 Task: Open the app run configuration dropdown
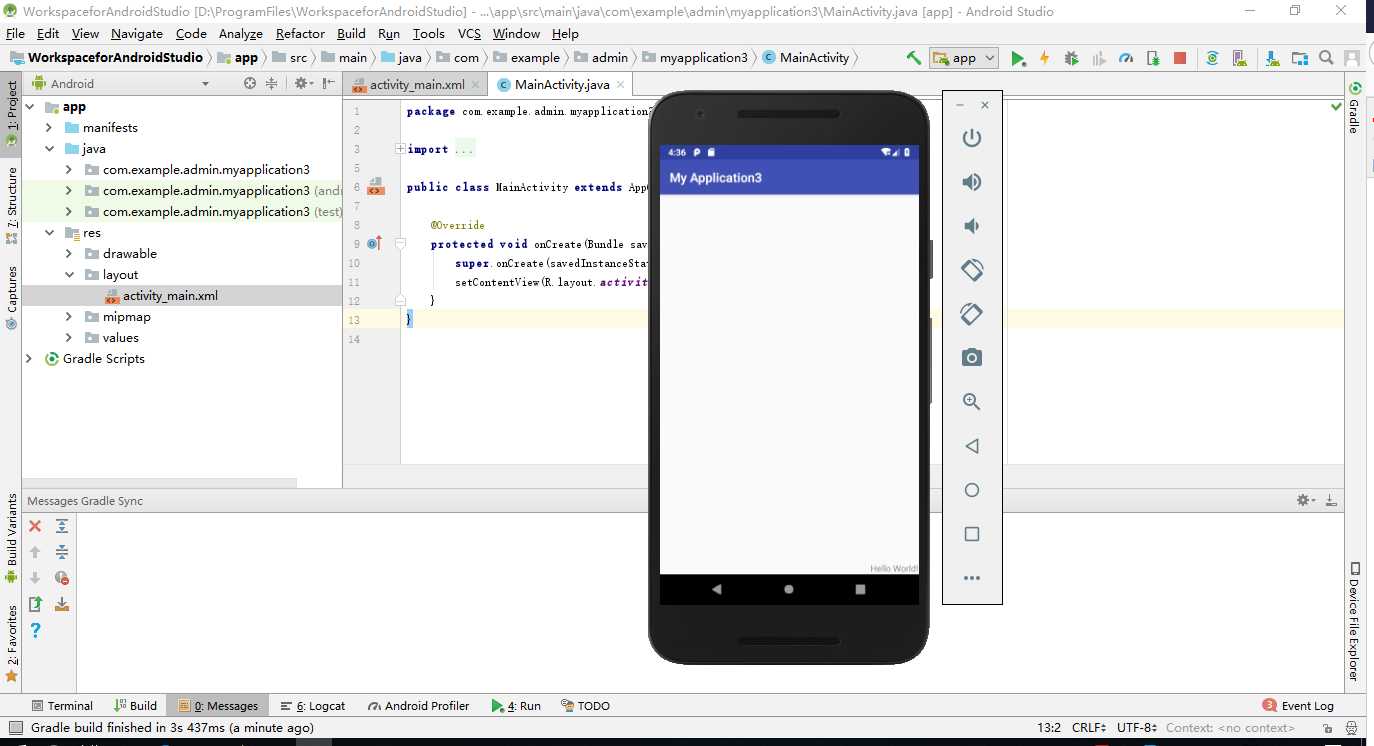tap(964, 58)
